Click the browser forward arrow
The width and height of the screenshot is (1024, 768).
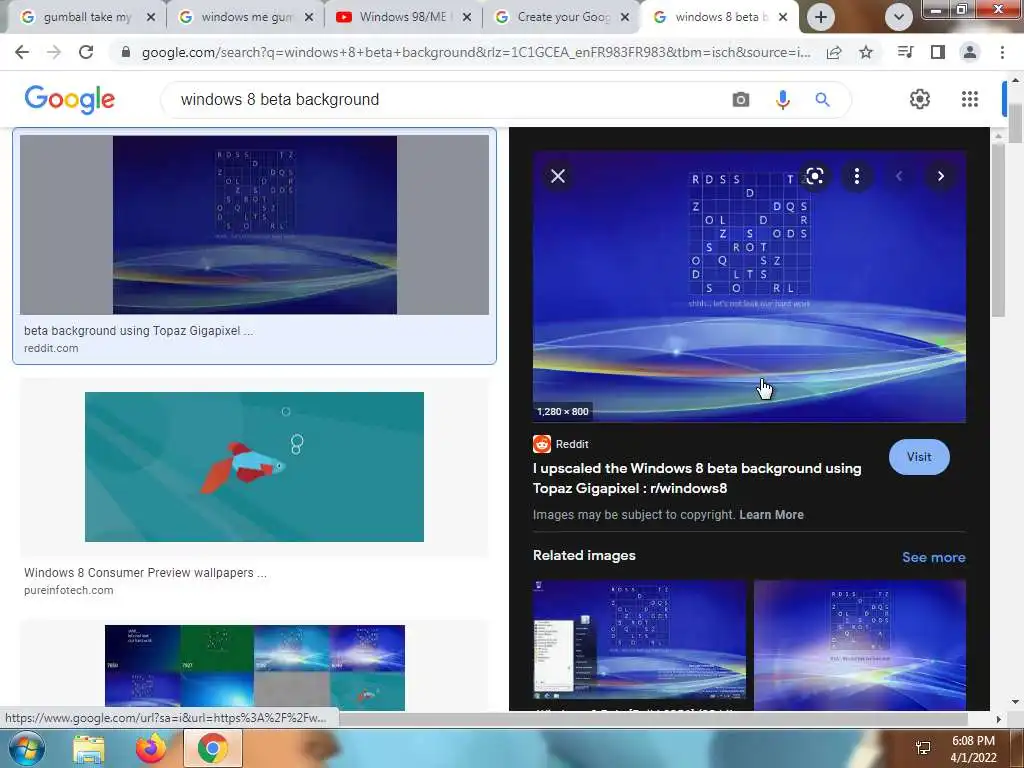(54, 52)
